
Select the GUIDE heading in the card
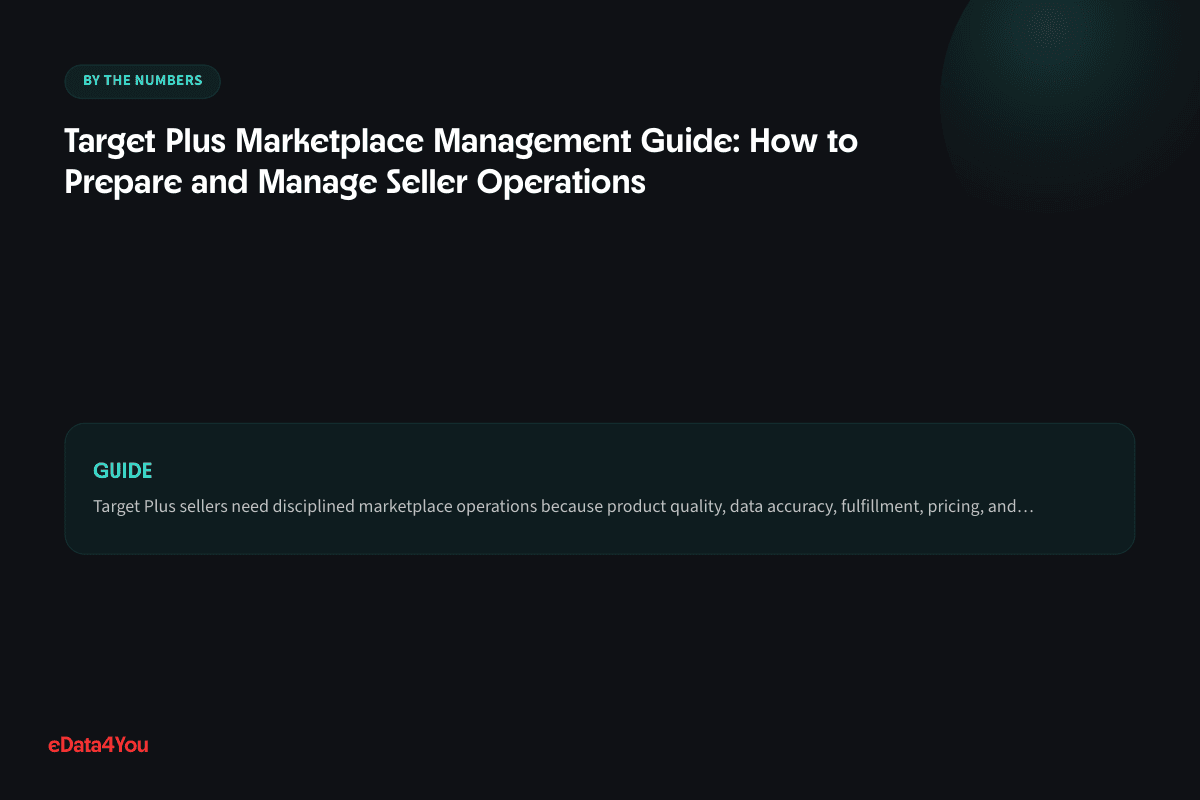click(x=122, y=471)
